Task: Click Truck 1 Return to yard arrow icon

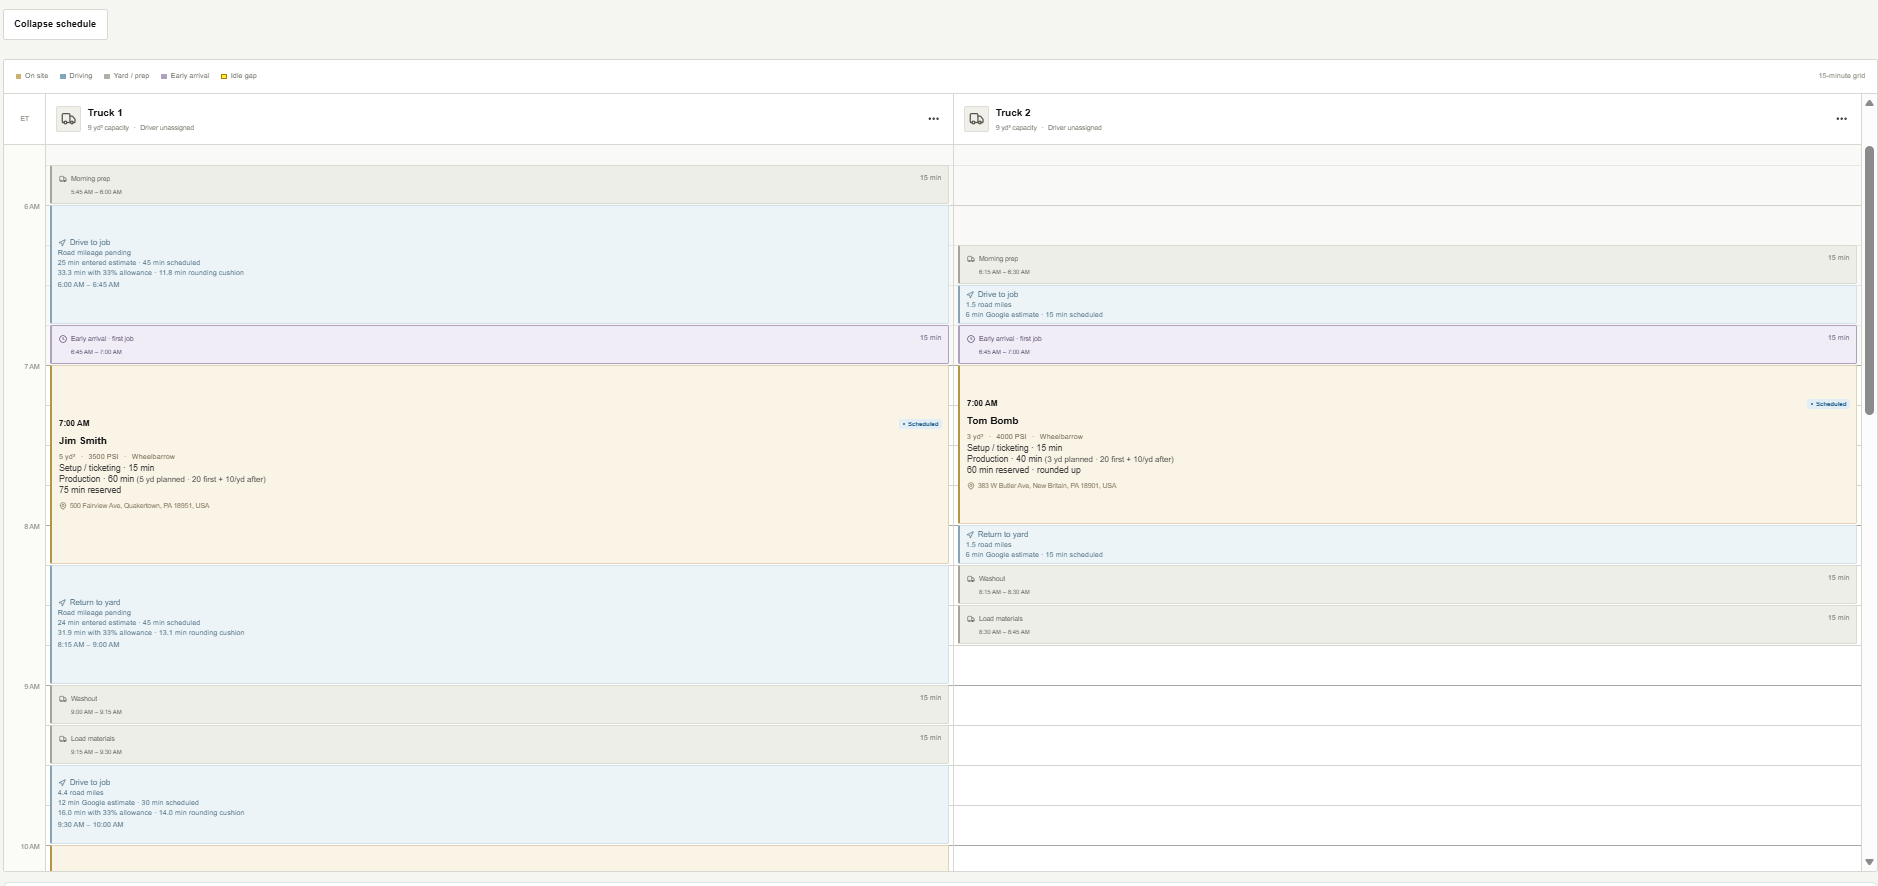Action: click(62, 603)
